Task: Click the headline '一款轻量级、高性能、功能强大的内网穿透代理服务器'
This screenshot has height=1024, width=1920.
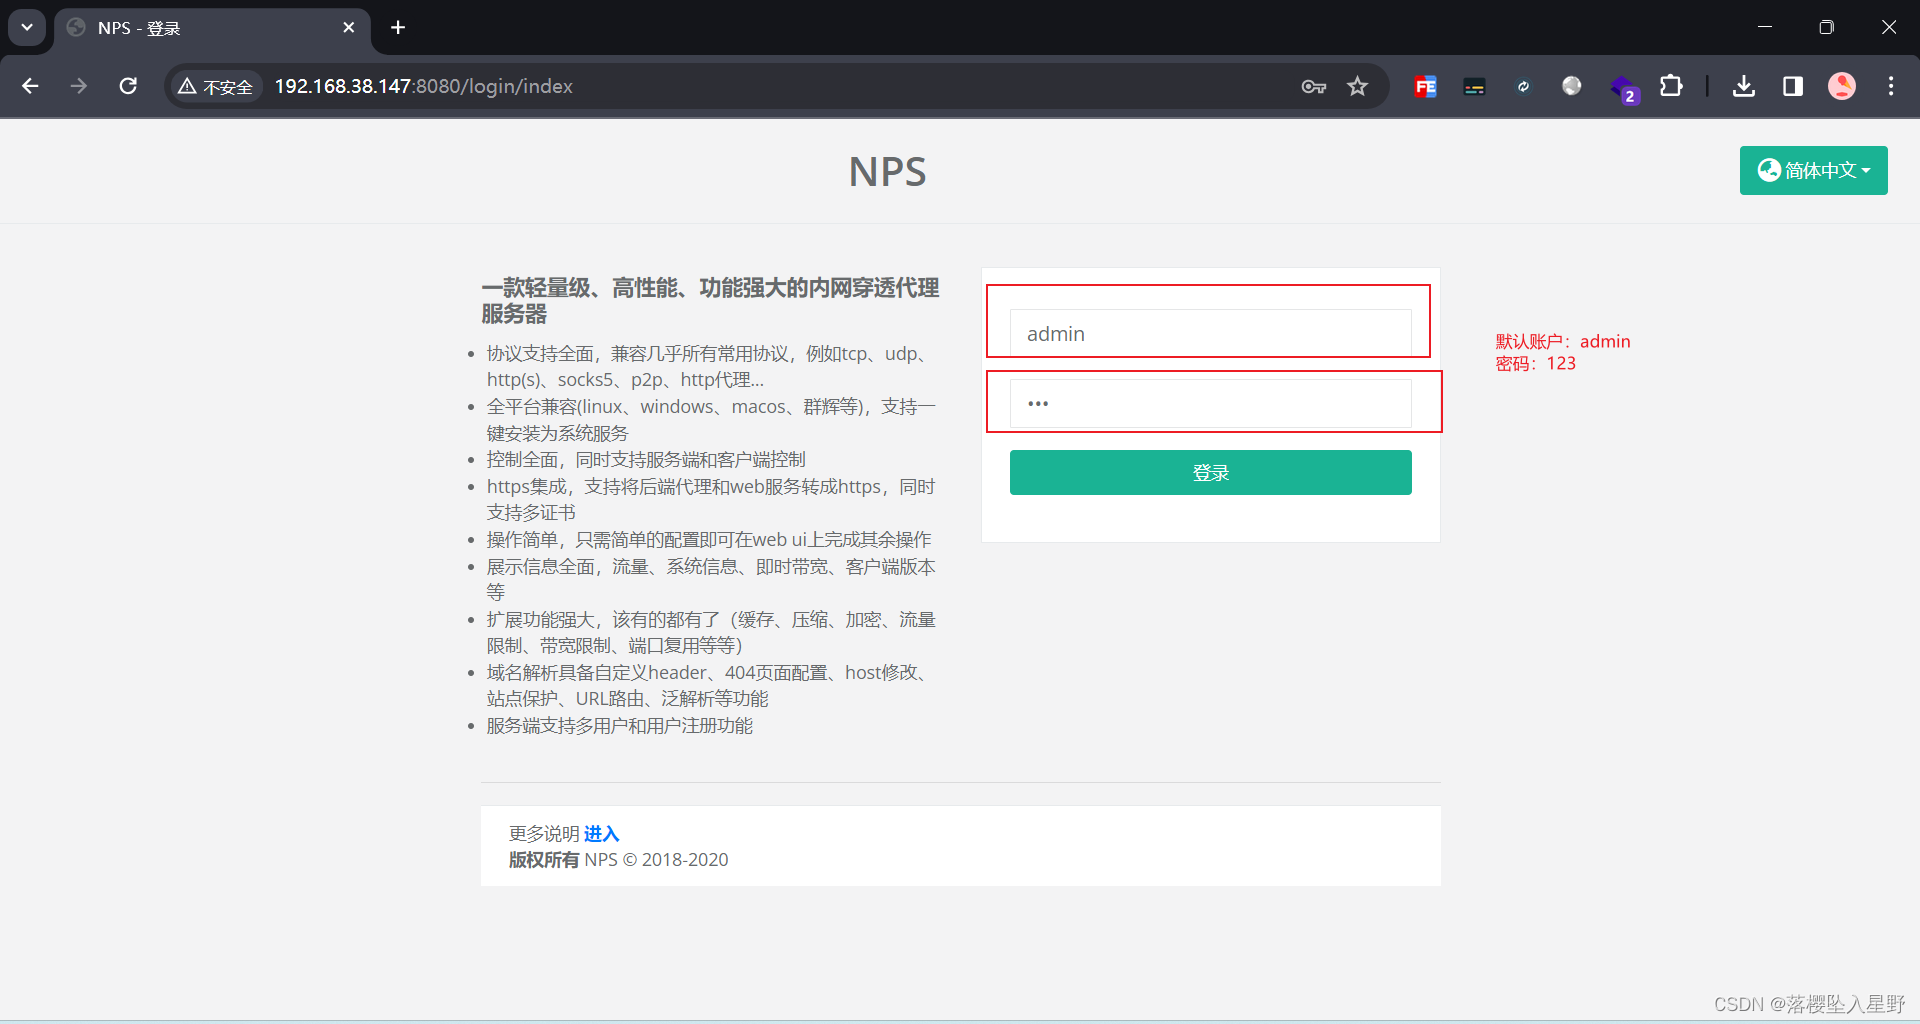Action: [x=710, y=301]
